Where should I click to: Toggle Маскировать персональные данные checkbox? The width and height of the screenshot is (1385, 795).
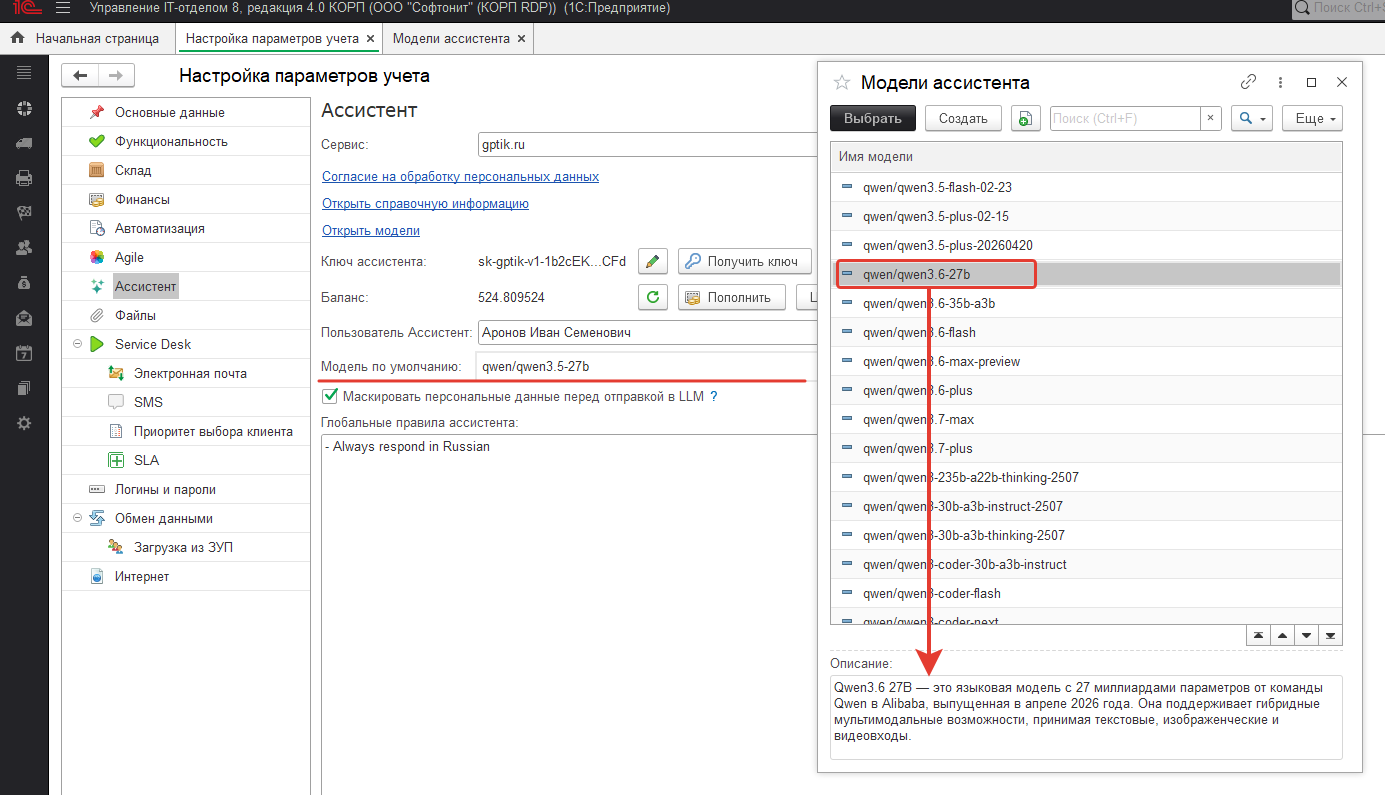pos(330,396)
